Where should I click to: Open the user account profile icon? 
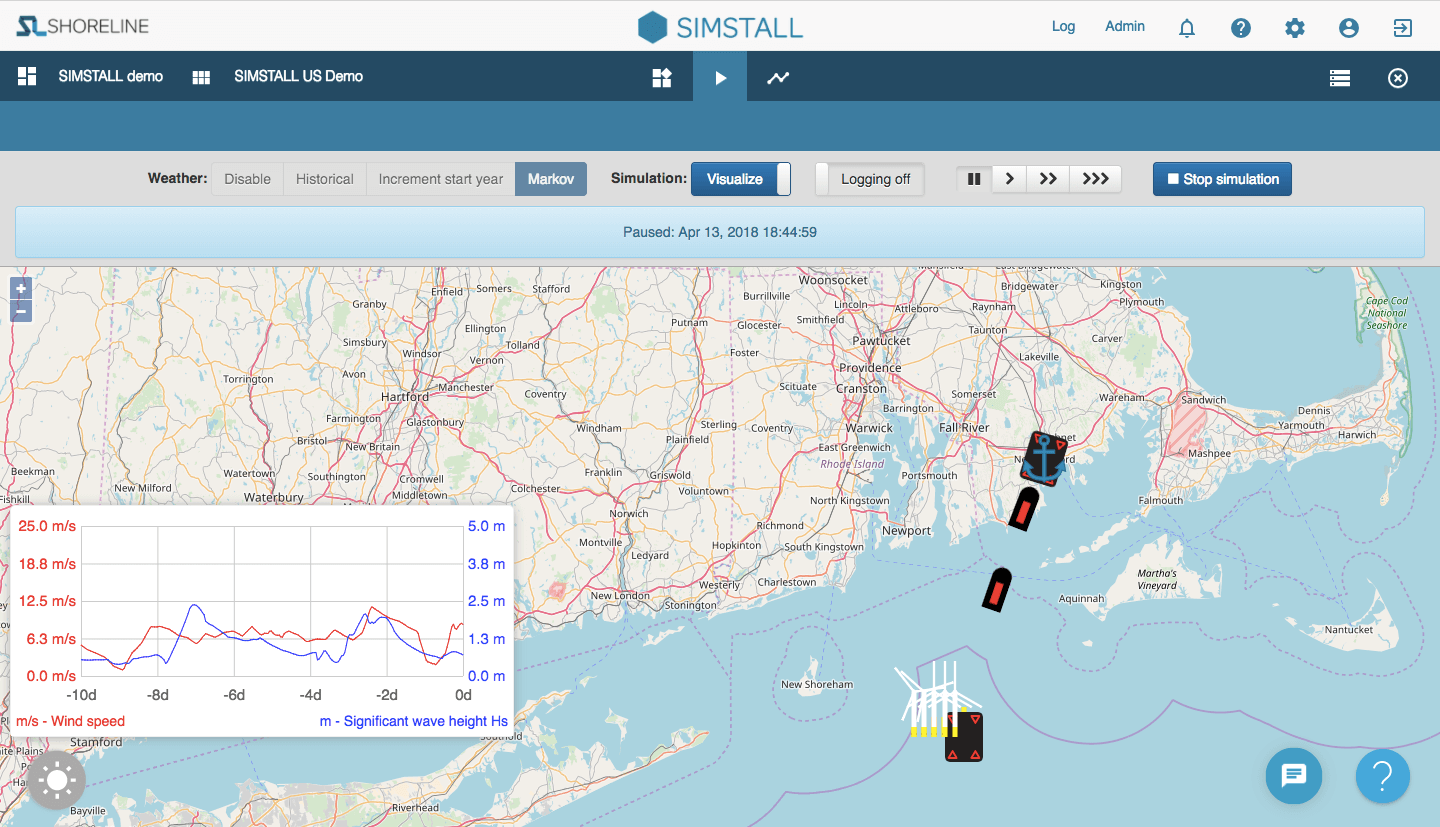pos(1349,28)
